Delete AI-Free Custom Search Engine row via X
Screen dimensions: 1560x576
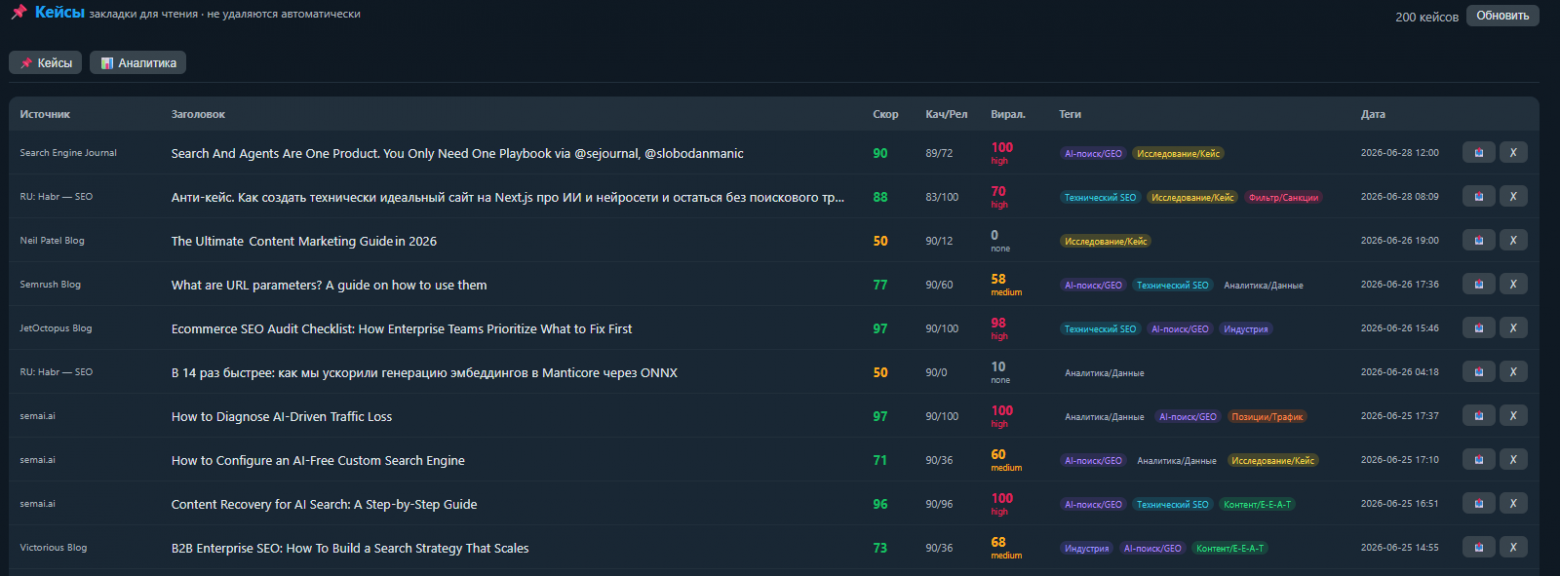click(x=1513, y=460)
